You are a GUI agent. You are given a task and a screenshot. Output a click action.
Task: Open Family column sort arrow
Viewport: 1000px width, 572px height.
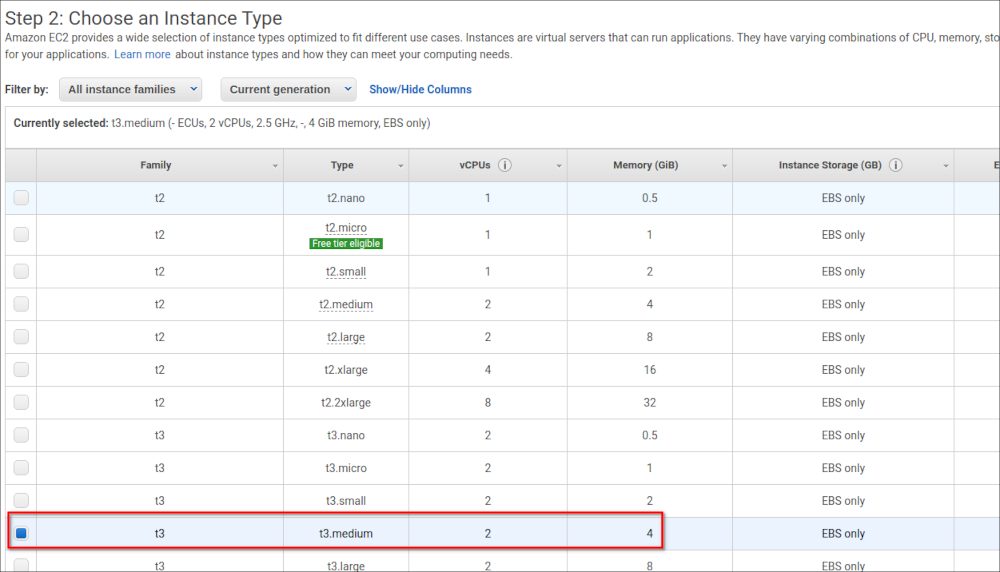[275, 166]
